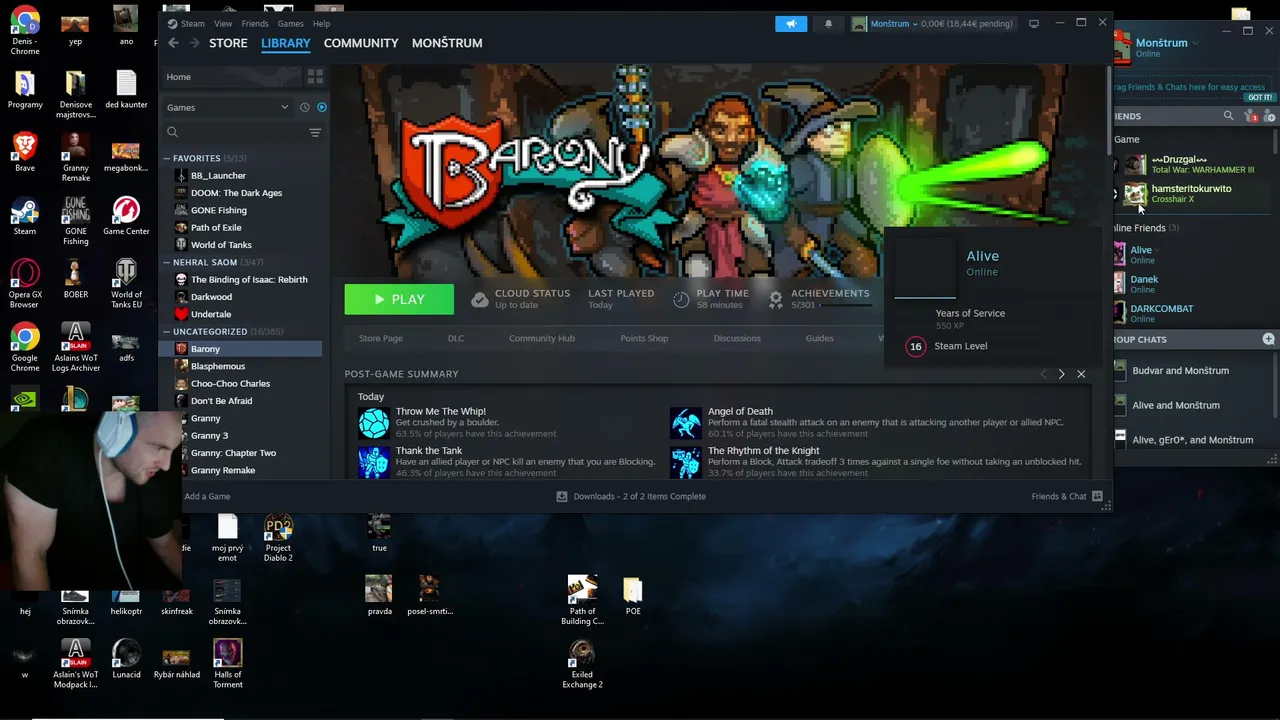The width and height of the screenshot is (1280, 720).
Task: Click Add a Game
Action: tap(207, 496)
